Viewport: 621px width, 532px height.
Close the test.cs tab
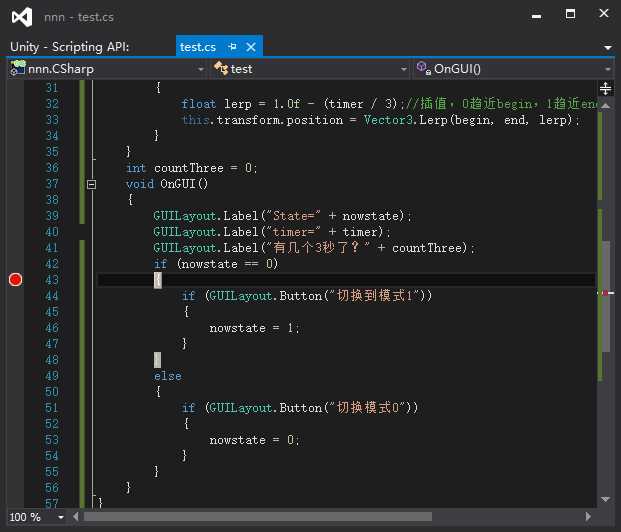coord(251,47)
